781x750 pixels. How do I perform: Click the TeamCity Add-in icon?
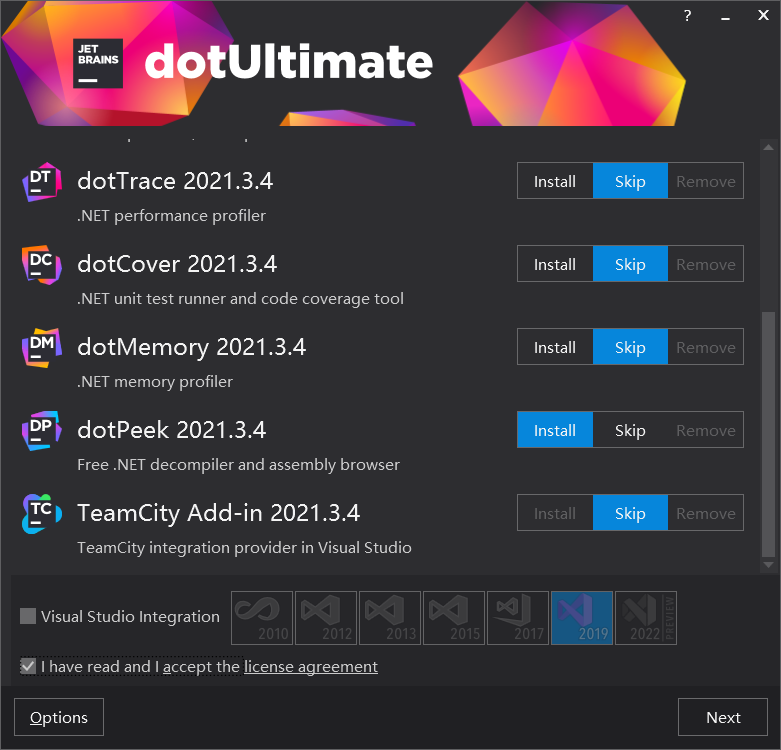pyautogui.click(x=42, y=514)
